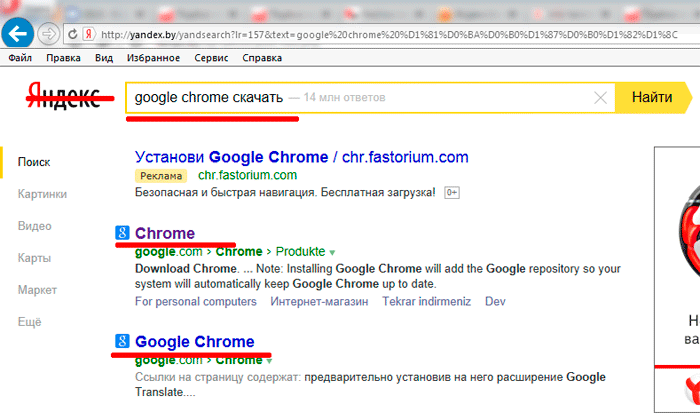Open dropdown arrow after Produkte
700x420 pixels.
point(332,253)
